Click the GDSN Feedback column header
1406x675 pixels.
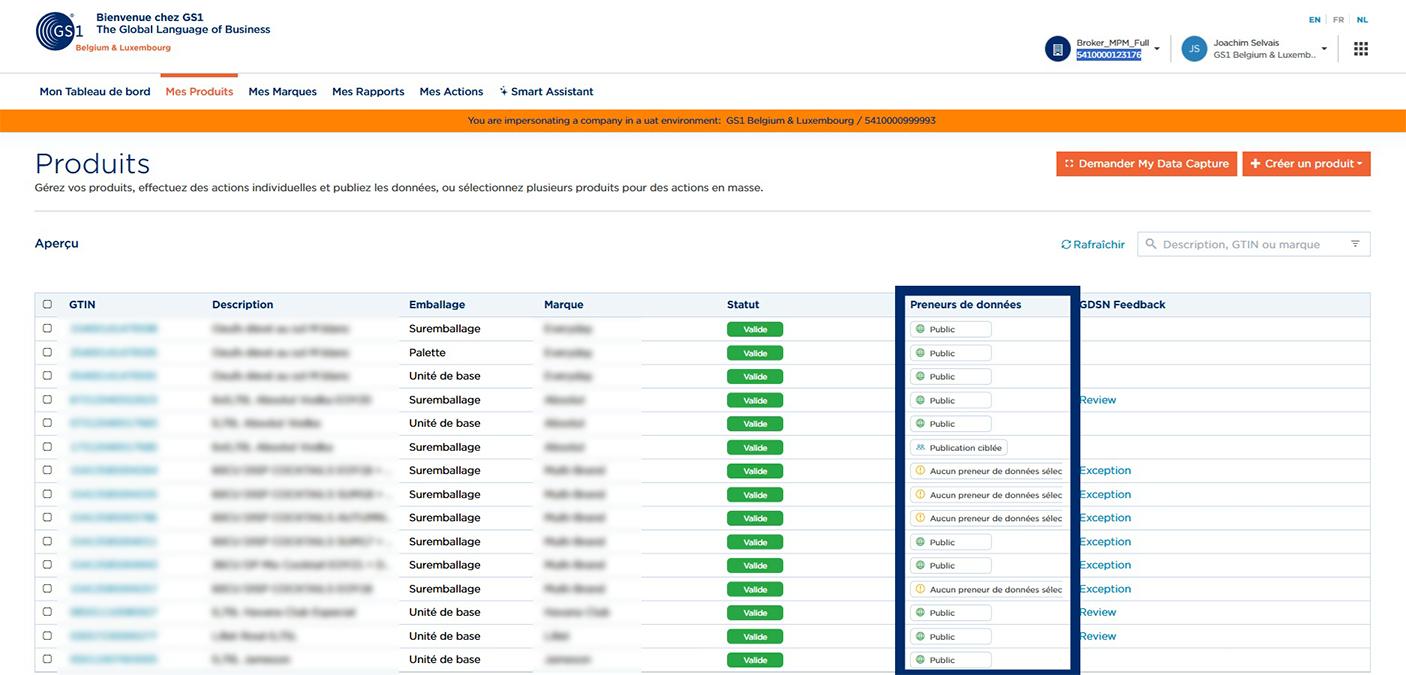click(x=1122, y=305)
